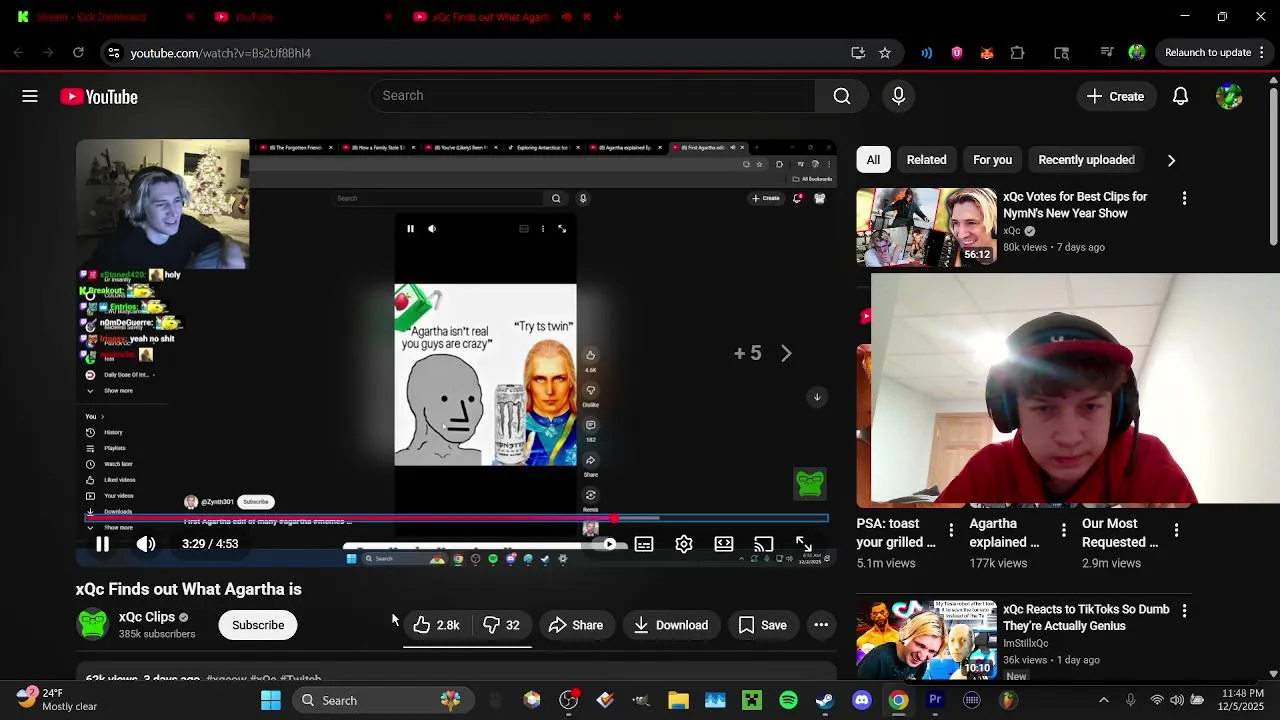Open Premiere Pro from the taskbar

(x=935, y=700)
